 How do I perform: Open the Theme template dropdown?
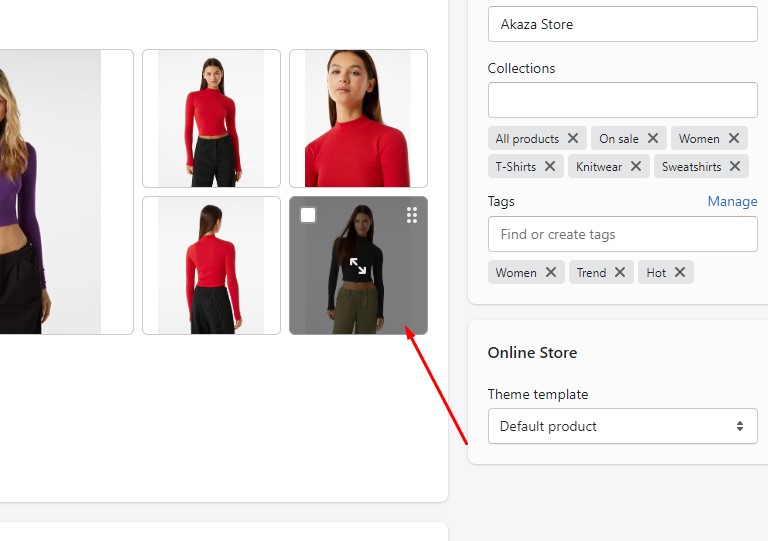pos(622,426)
